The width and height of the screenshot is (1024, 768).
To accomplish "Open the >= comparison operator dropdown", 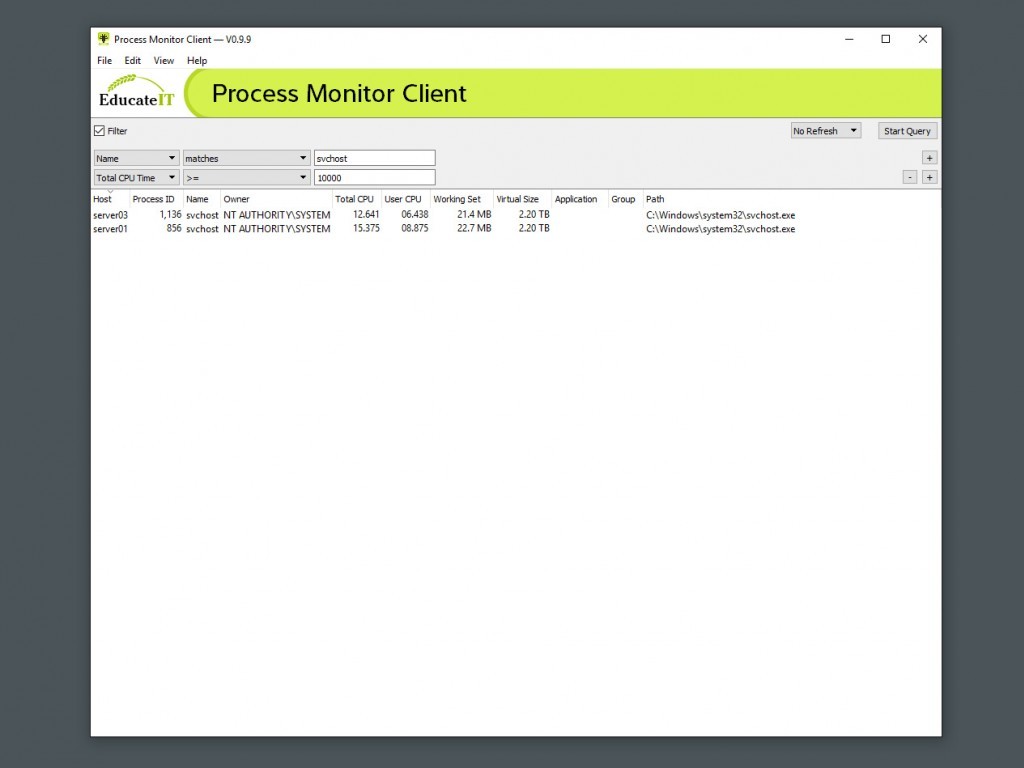I will 246,177.
